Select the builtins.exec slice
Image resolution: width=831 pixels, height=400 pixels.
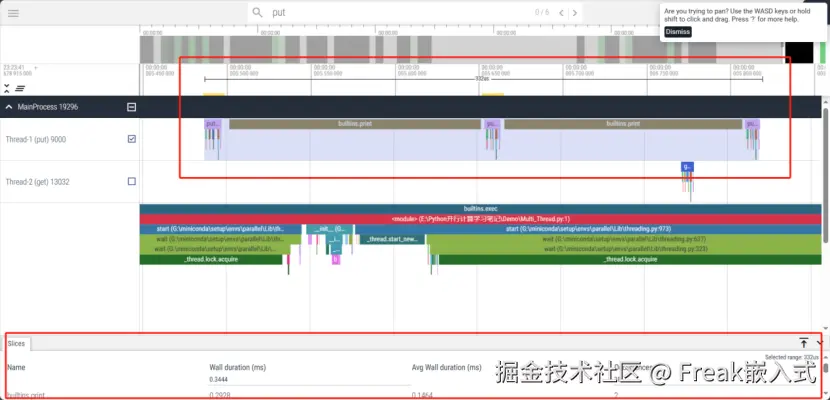click(480, 209)
